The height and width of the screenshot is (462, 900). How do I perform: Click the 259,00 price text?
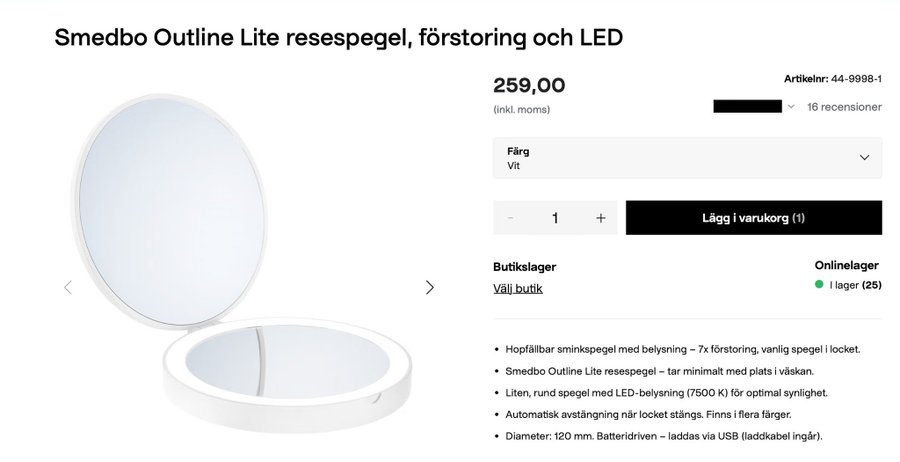[529, 86]
